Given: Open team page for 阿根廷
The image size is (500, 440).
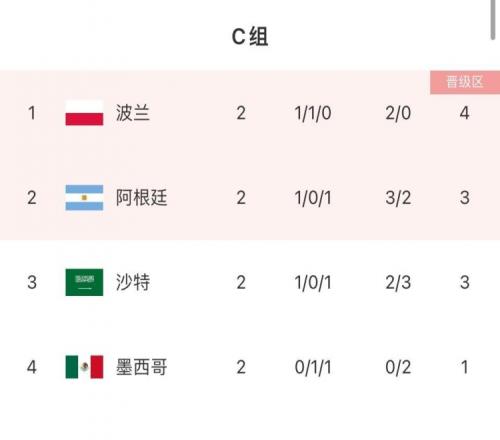Looking at the screenshot, I should 141,198.
